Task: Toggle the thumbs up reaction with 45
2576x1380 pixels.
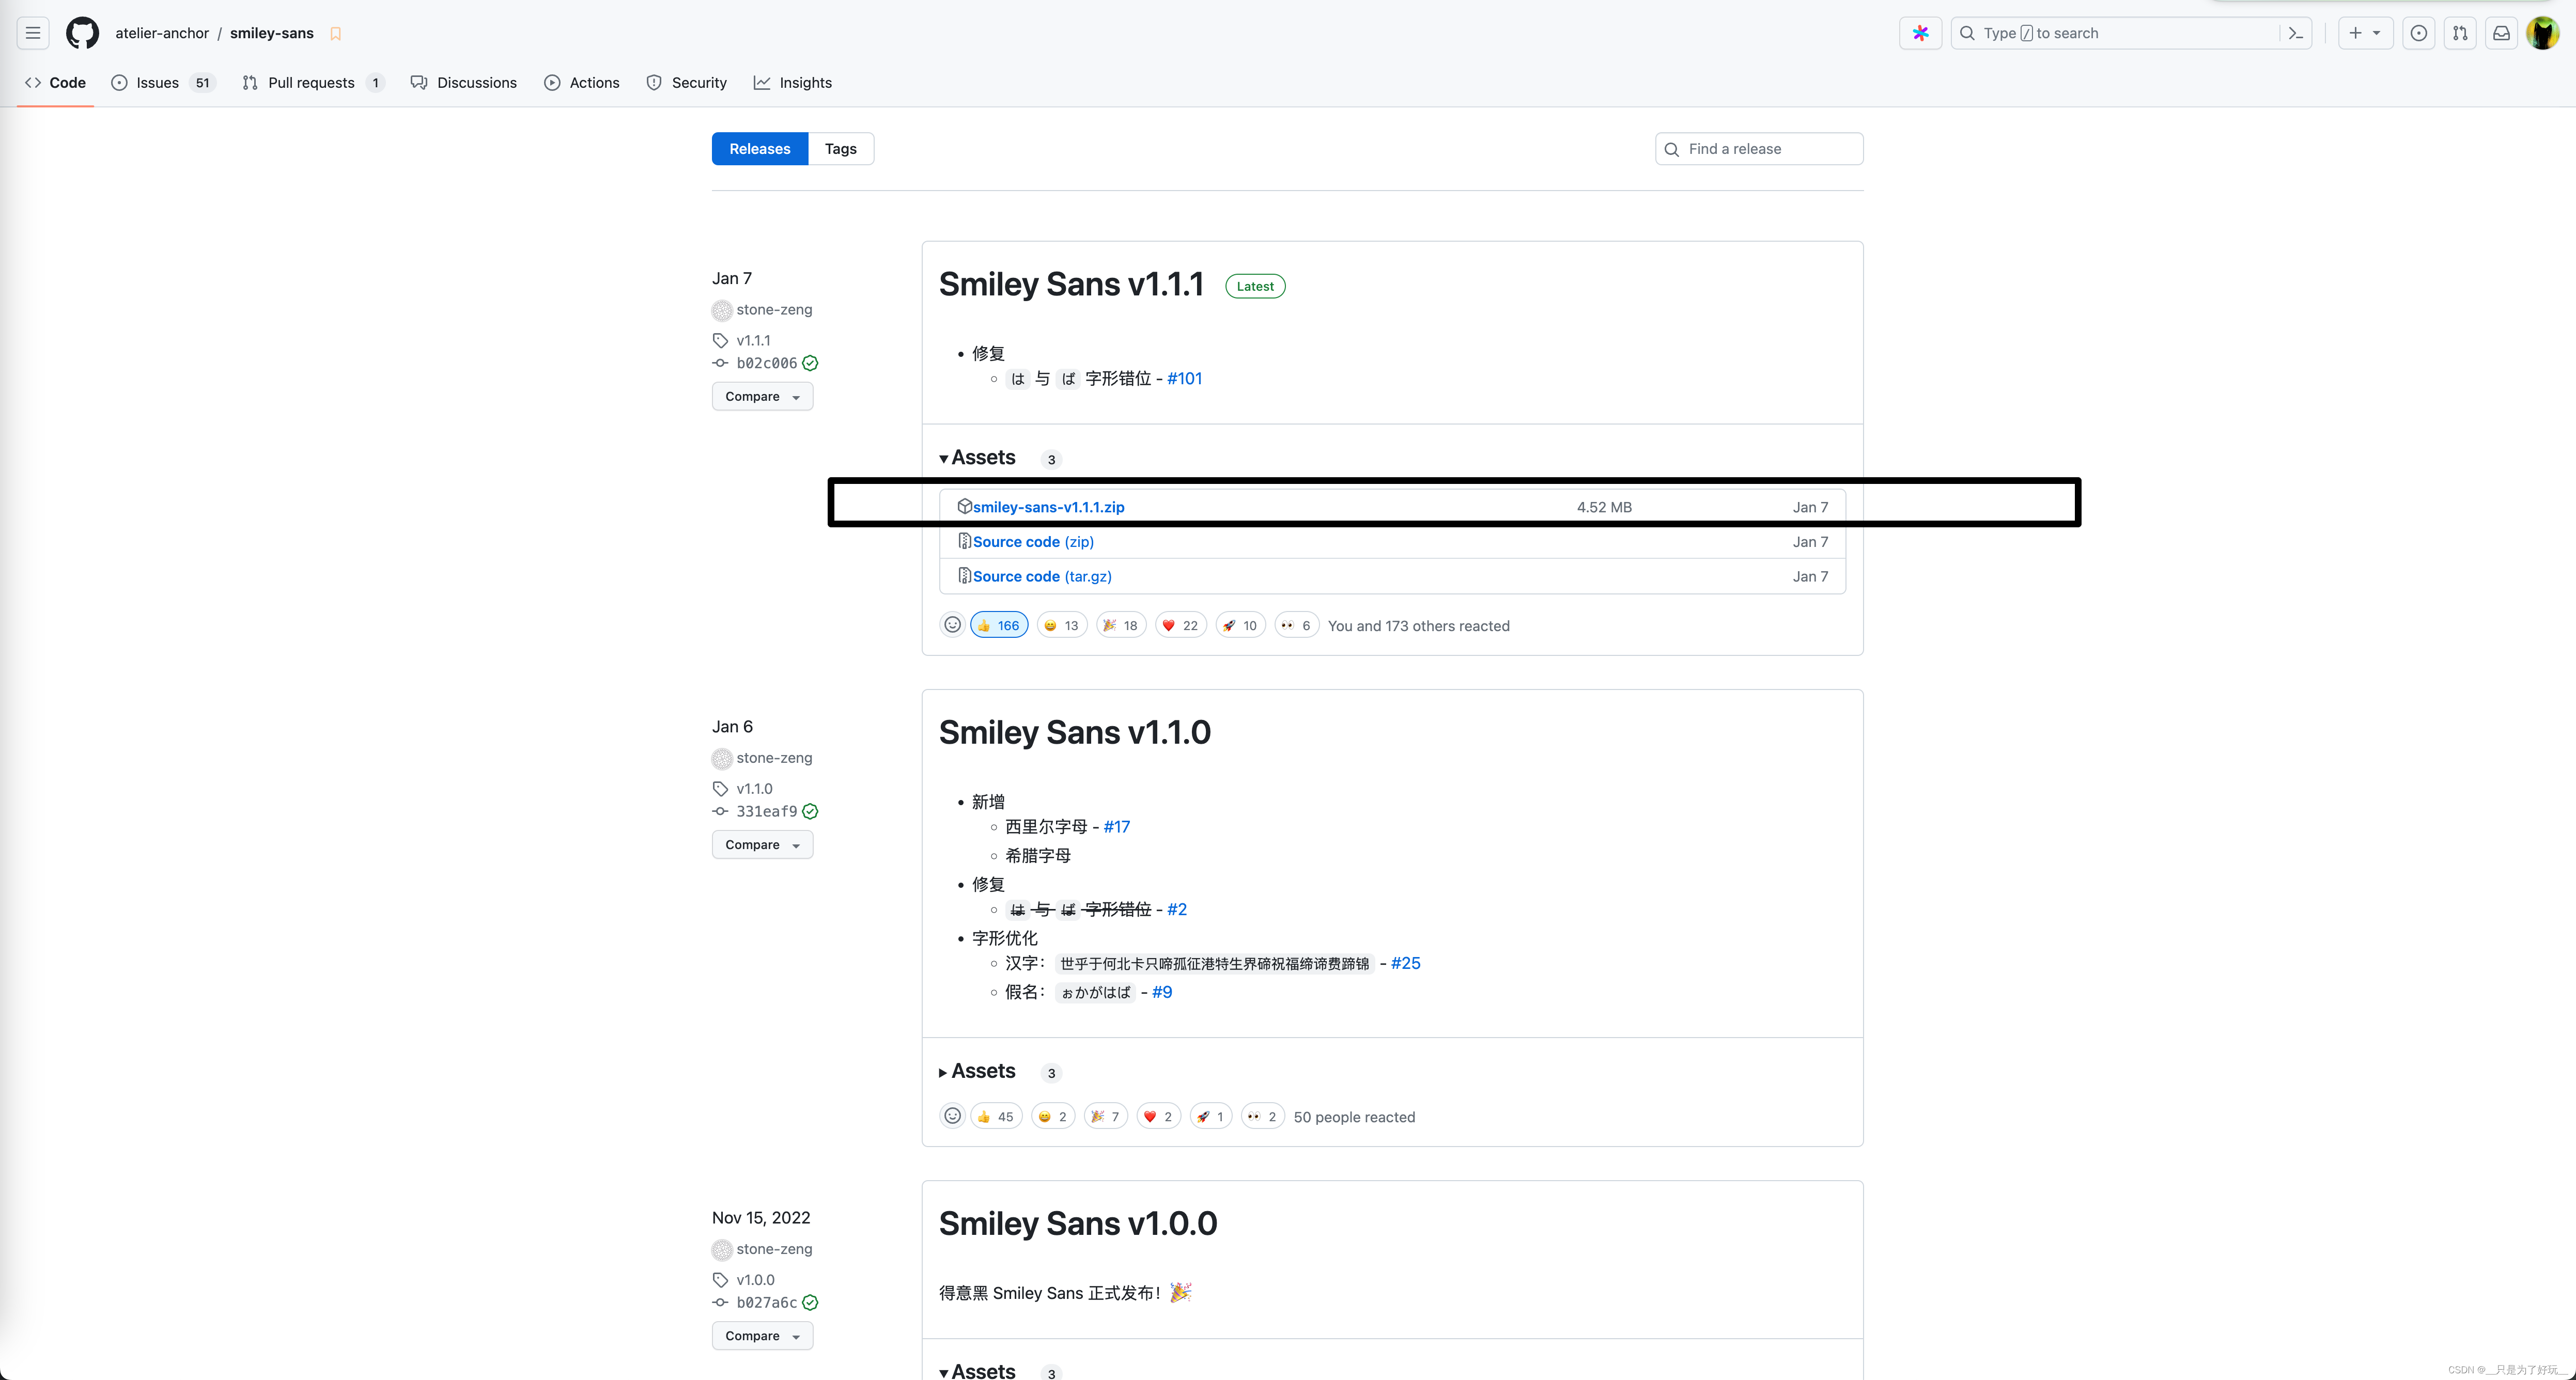Action: (x=996, y=1116)
